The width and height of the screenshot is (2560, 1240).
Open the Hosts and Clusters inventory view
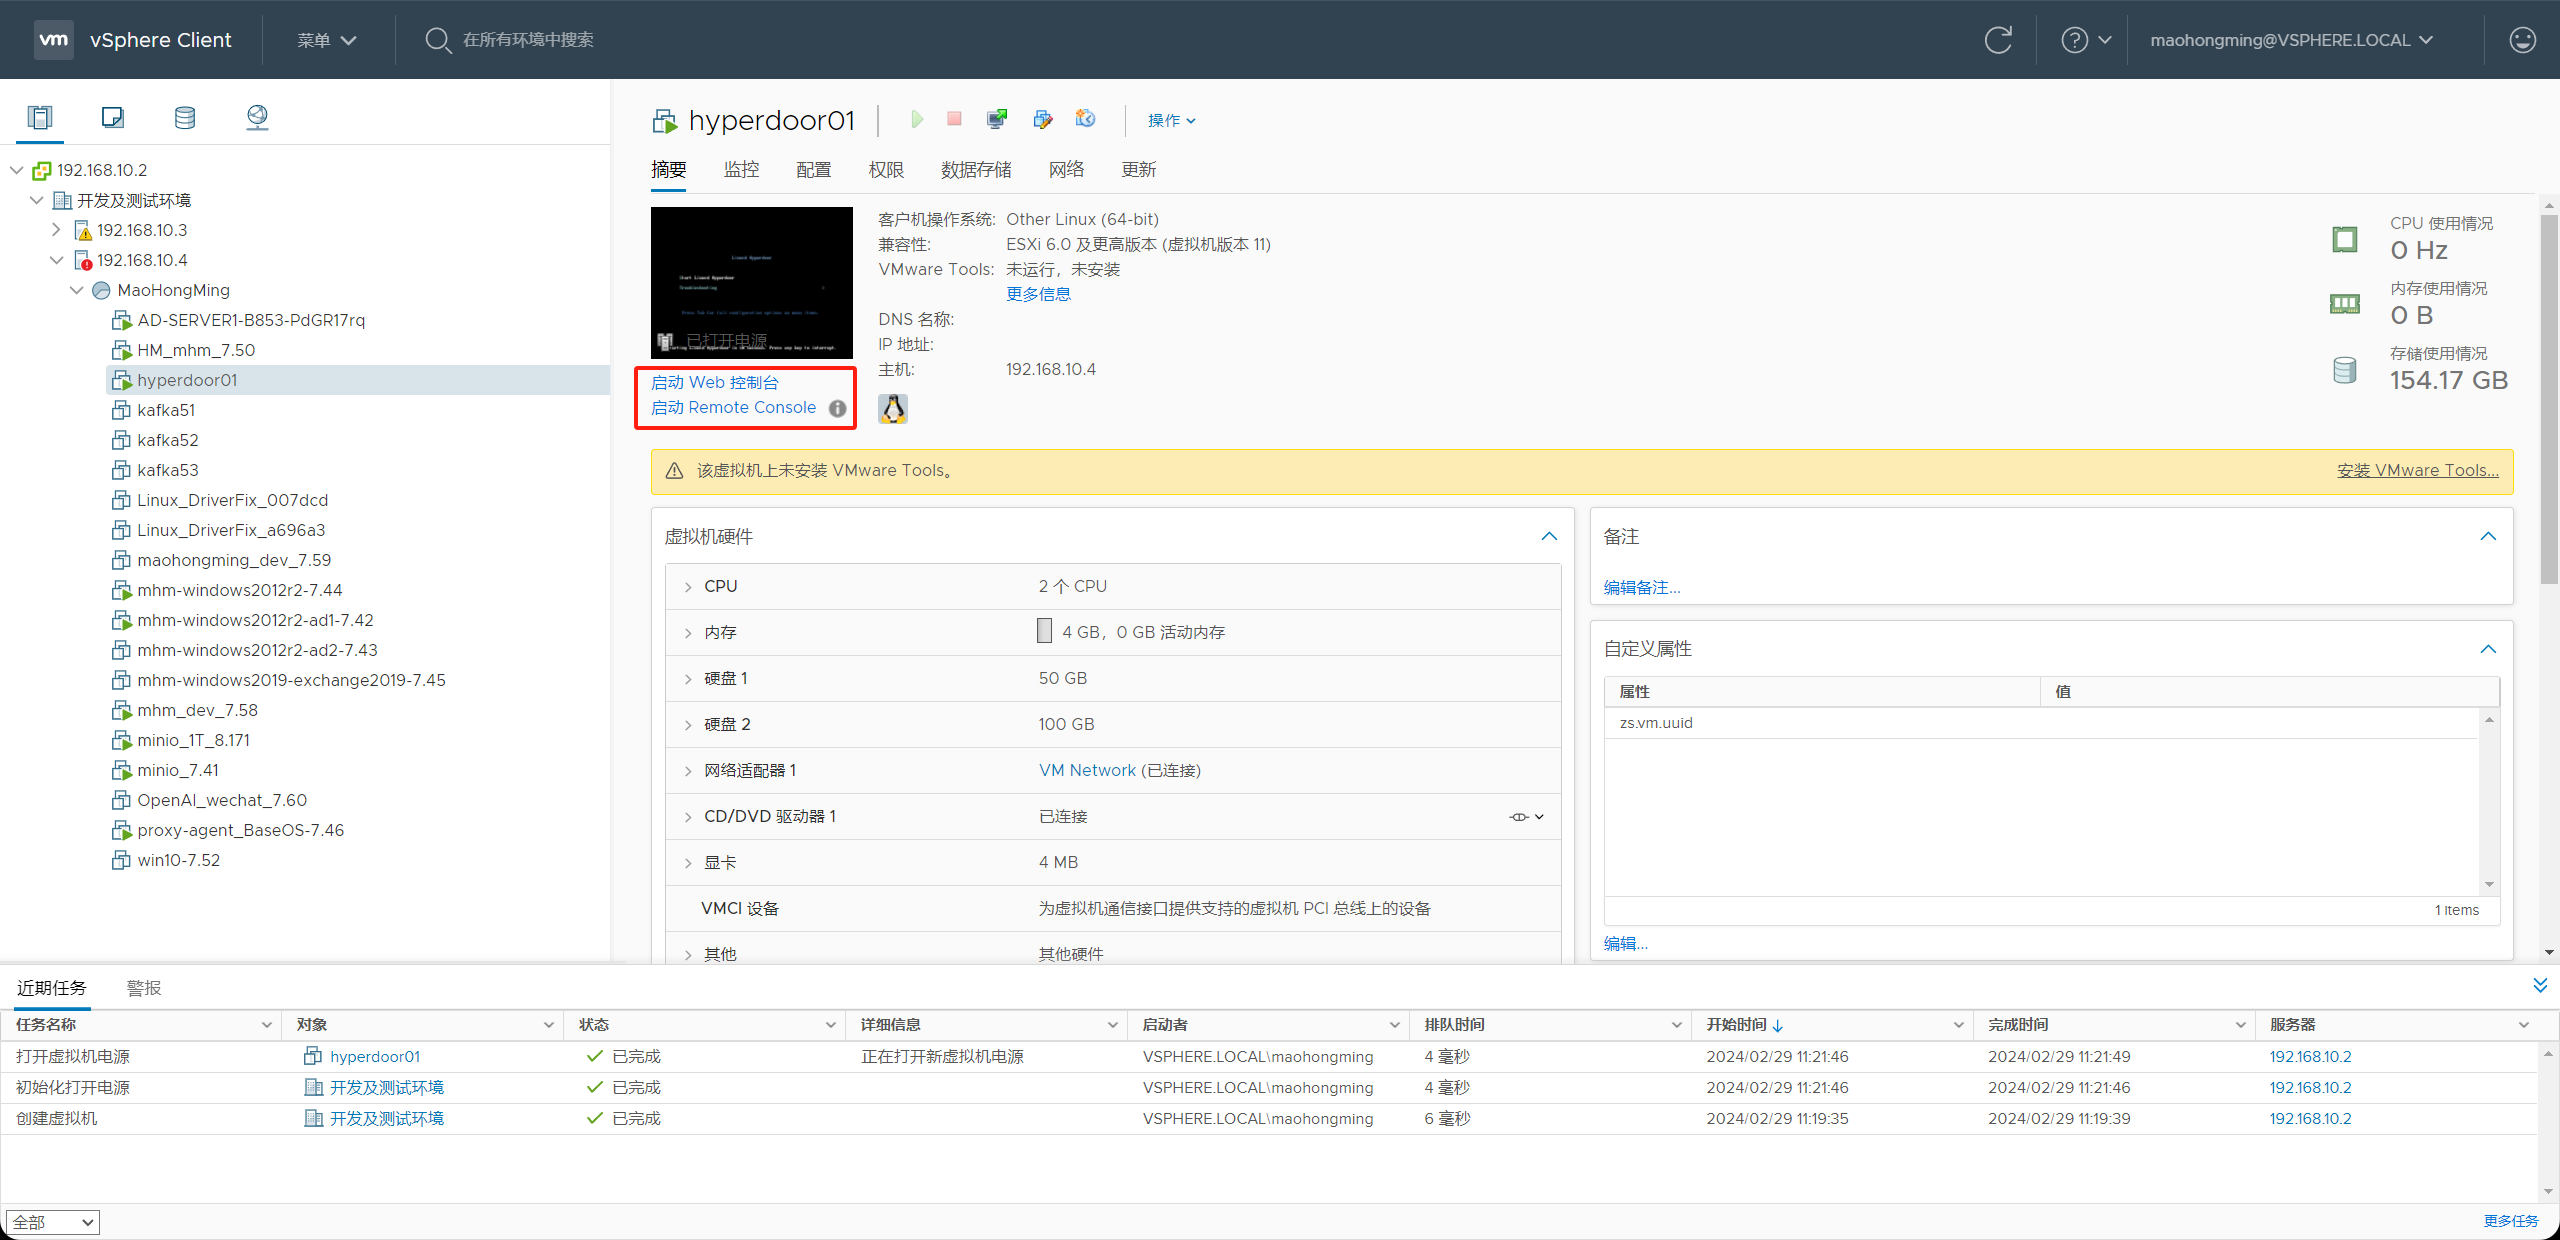click(x=40, y=117)
